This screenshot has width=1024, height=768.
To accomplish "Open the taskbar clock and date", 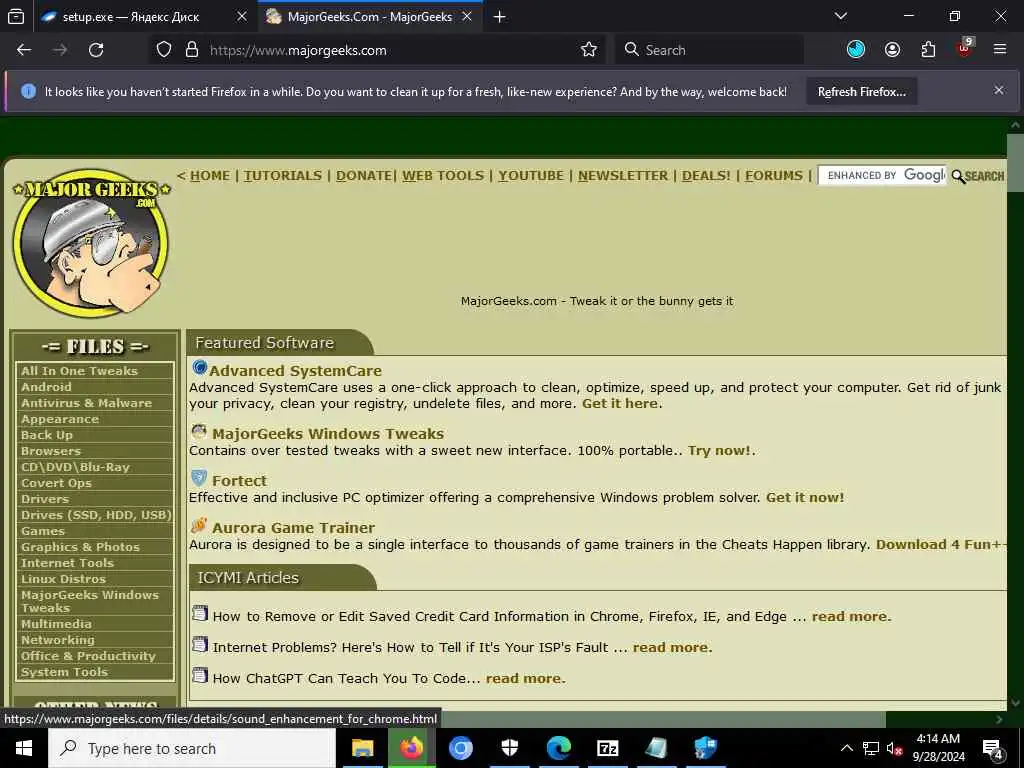I will [x=938, y=748].
